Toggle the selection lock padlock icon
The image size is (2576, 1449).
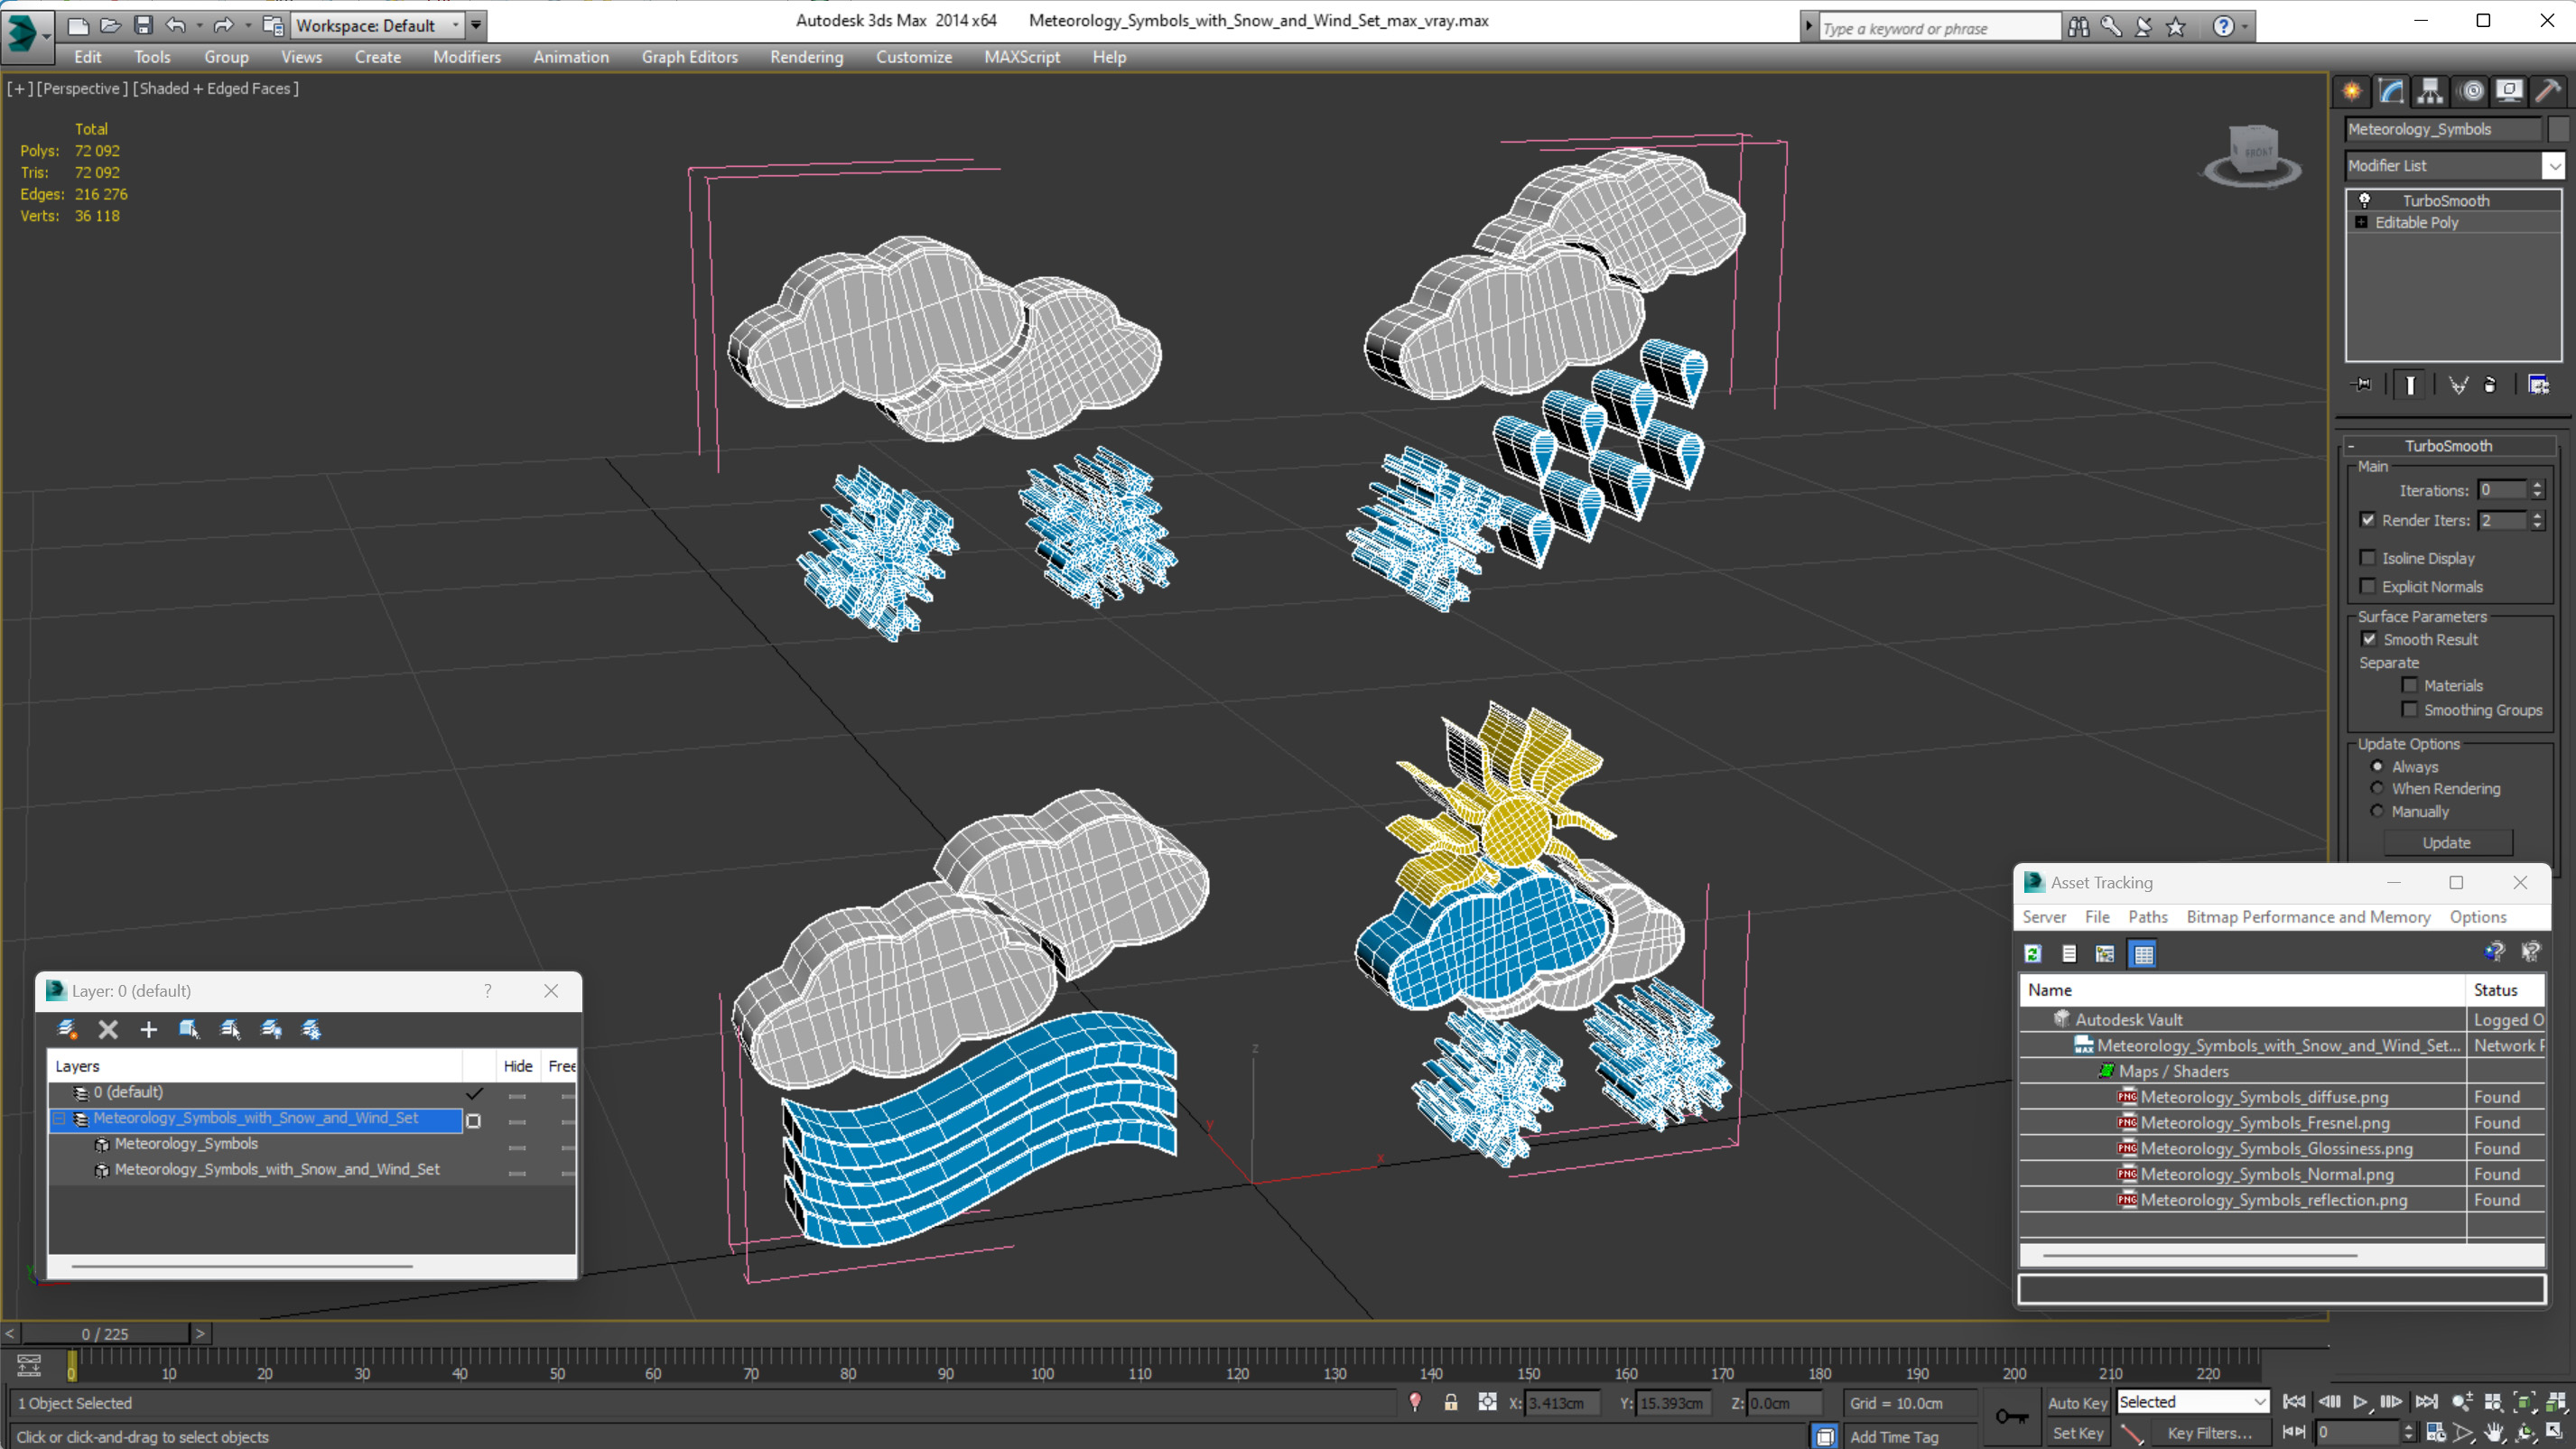click(1450, 1403)
